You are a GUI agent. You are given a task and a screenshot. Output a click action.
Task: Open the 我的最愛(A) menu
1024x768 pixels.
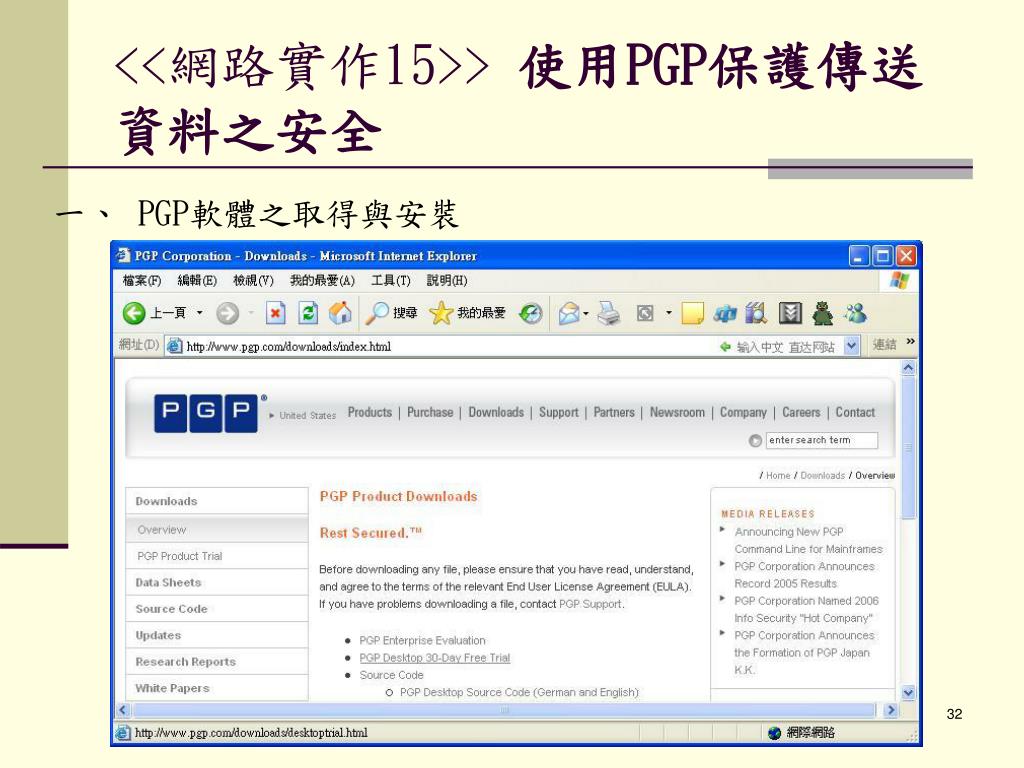[x=323, y=281]
